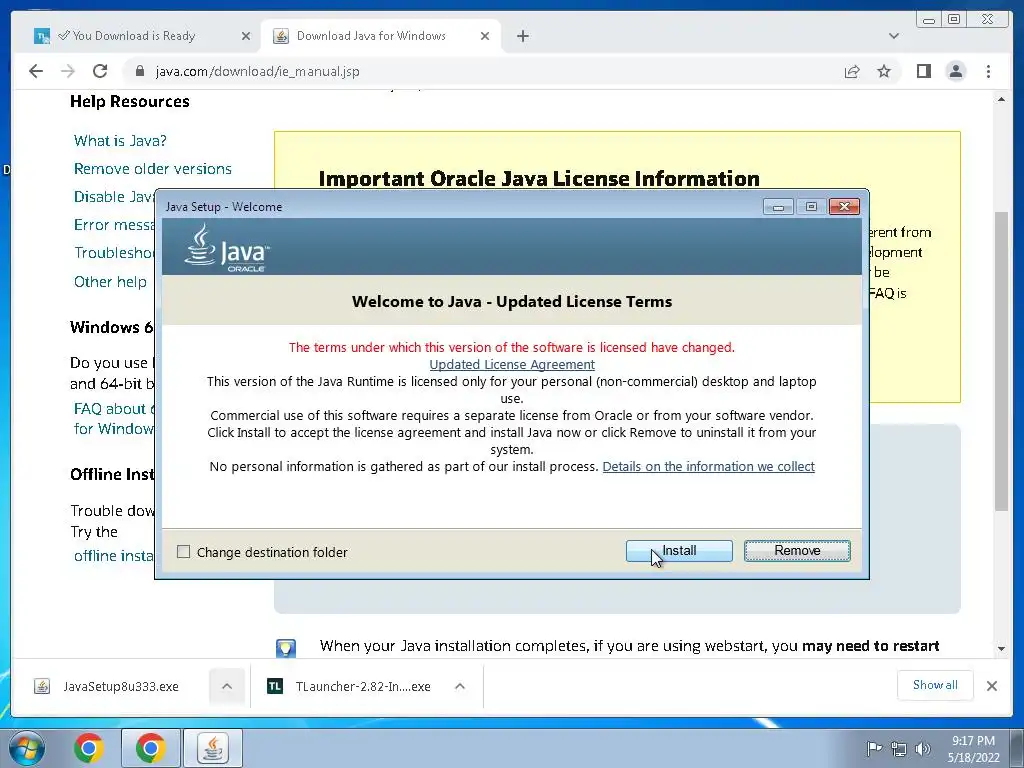Screen dimensions: 1024x768
Task: Click the padlock site info icon
Action: pyautogui.click(x=139, y=71)
